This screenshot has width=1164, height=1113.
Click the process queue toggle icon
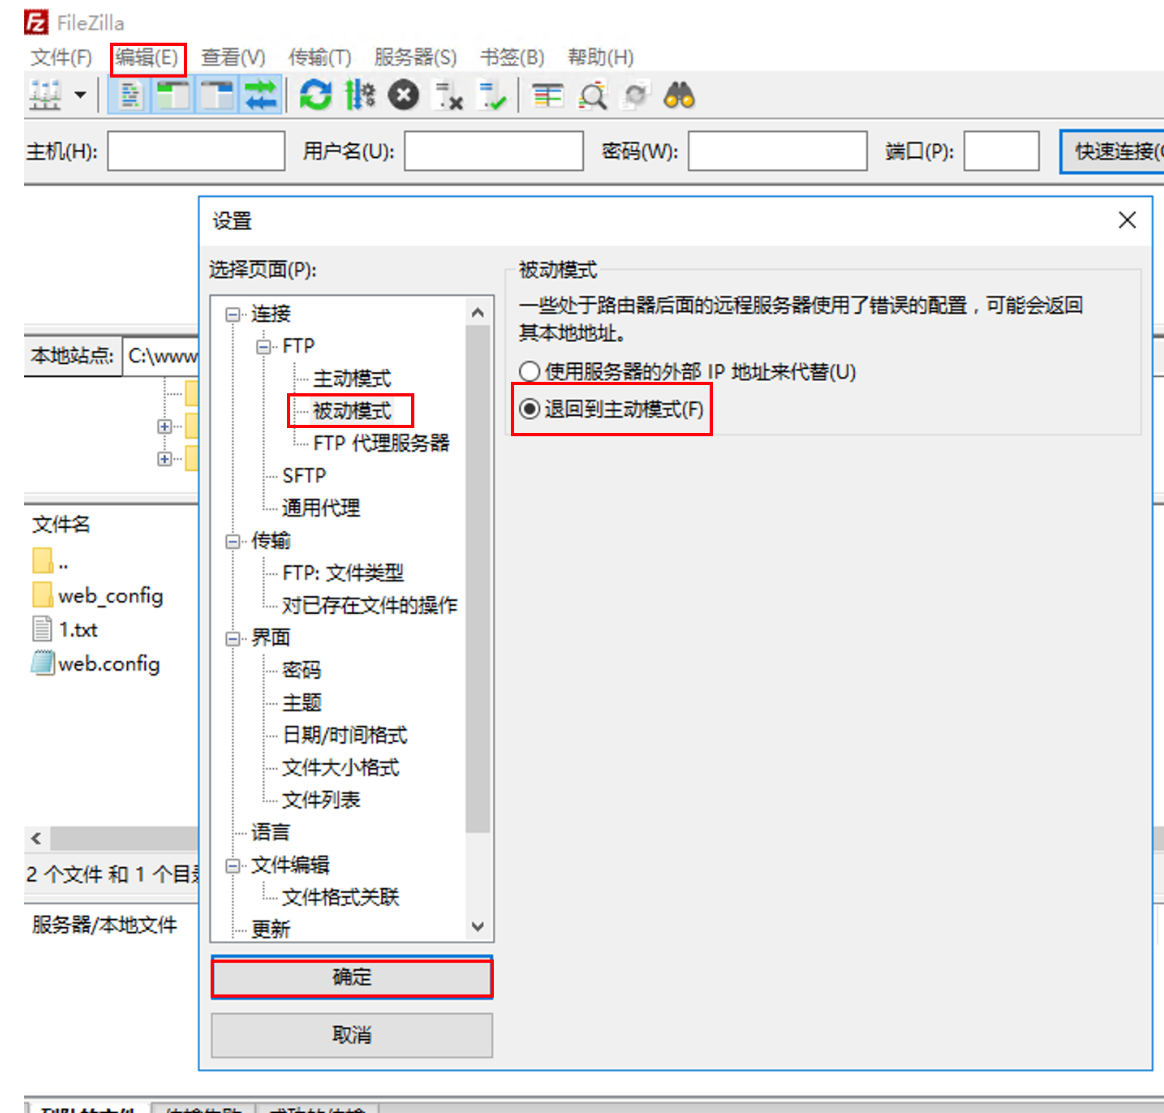click(x=359, y=96)
